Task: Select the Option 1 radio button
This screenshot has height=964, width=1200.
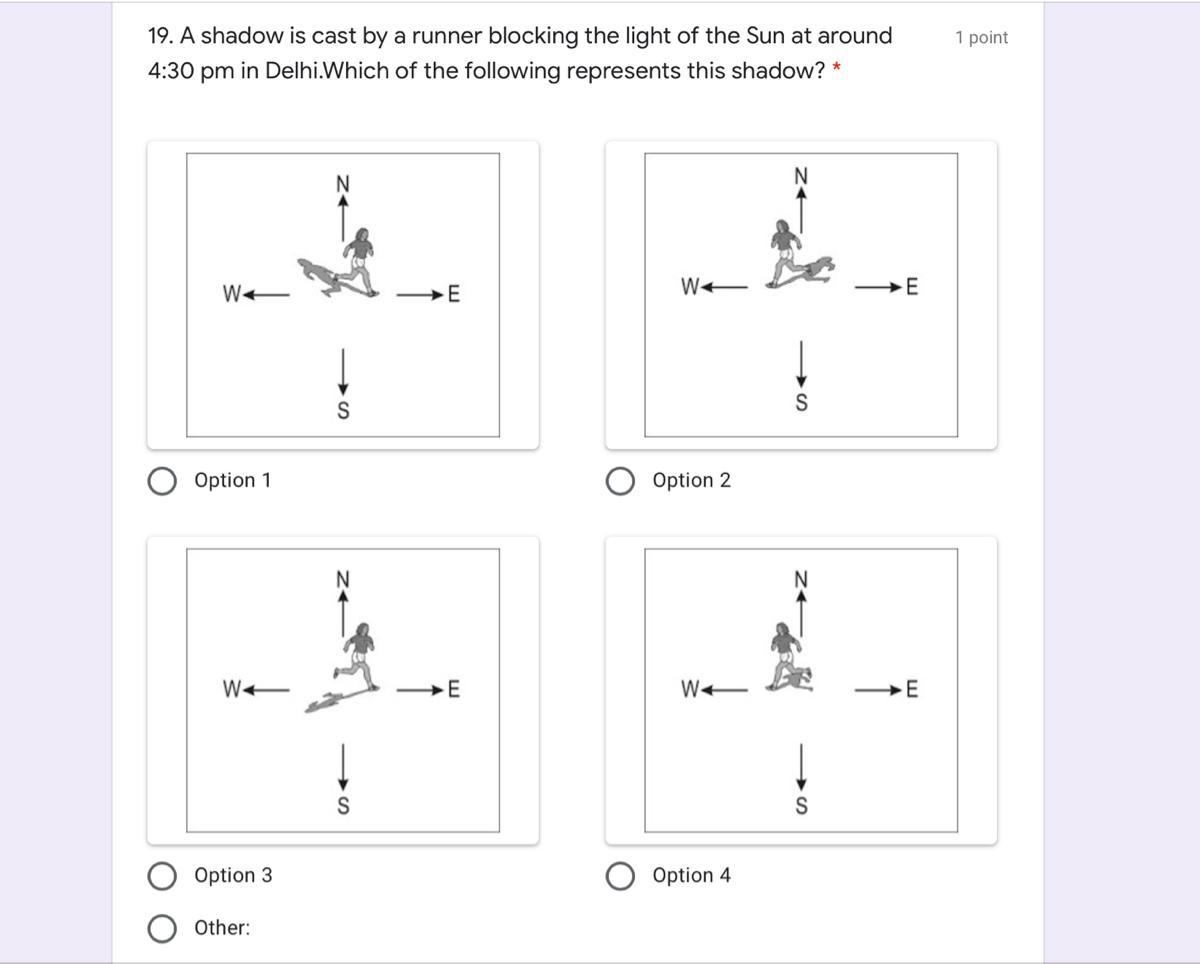Action: (x=160, y=482)
